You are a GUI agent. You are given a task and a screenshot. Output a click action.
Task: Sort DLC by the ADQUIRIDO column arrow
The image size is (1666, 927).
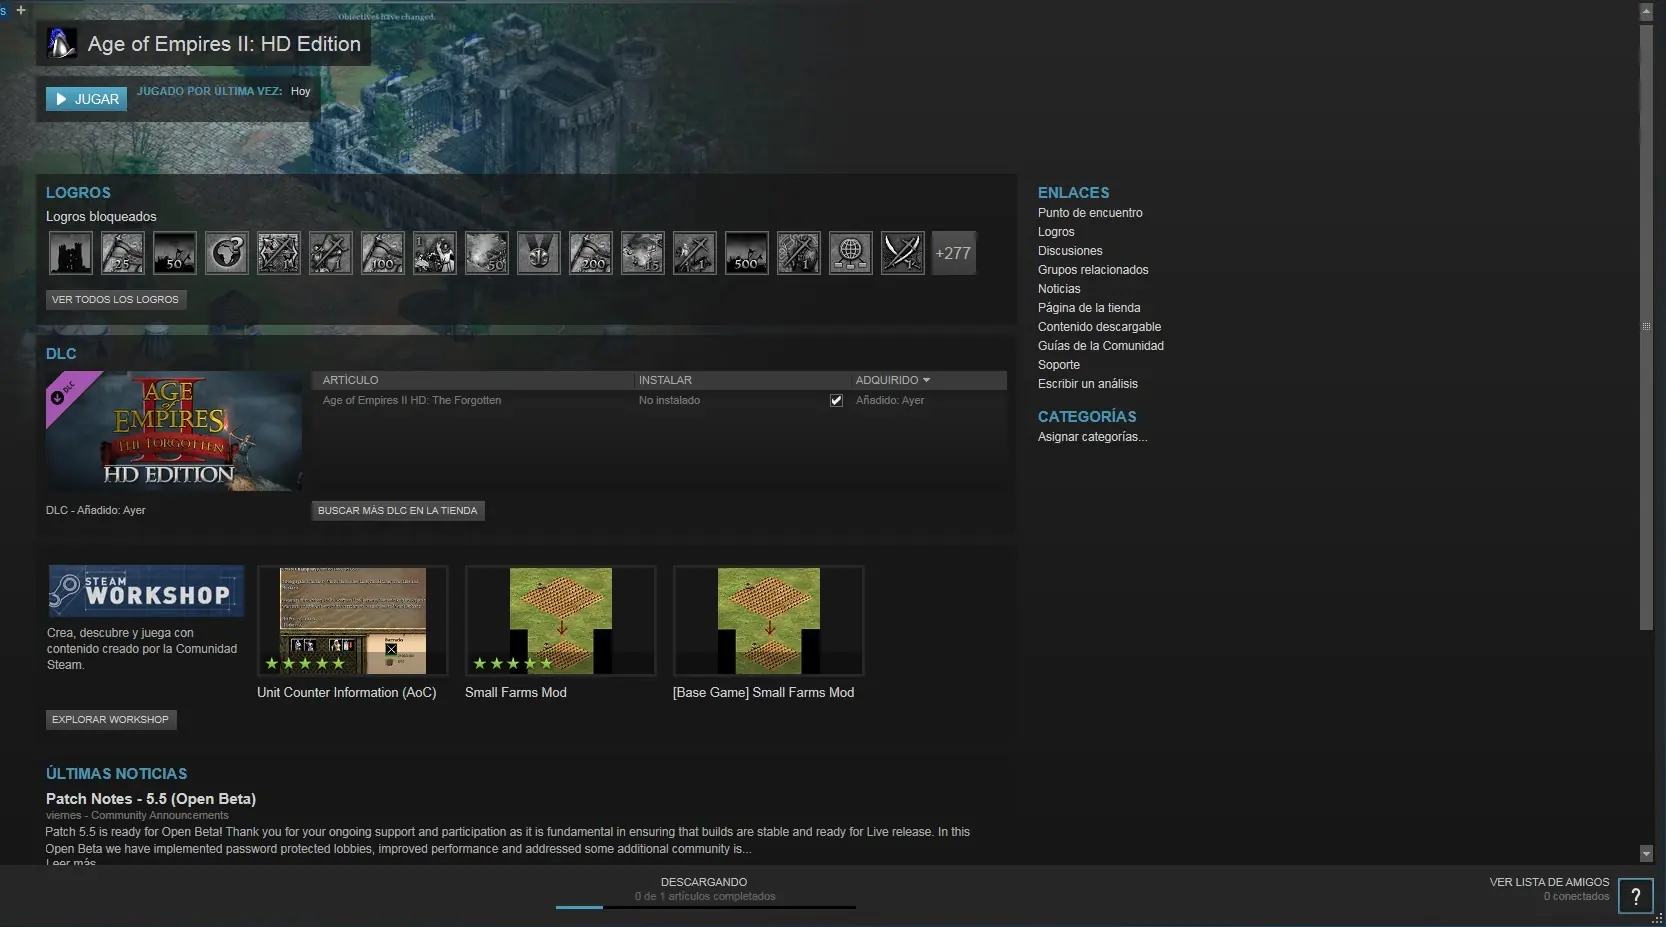click(926, 380)
